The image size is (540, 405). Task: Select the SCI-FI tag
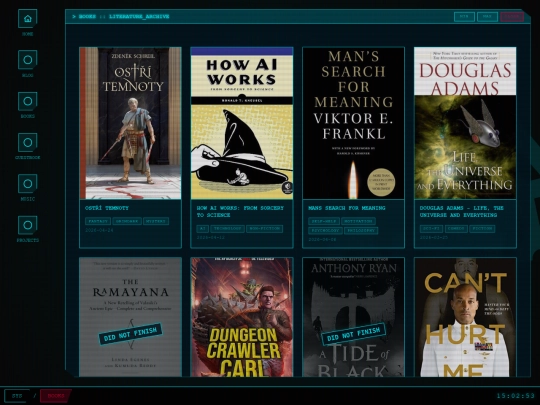coord(431,229)
